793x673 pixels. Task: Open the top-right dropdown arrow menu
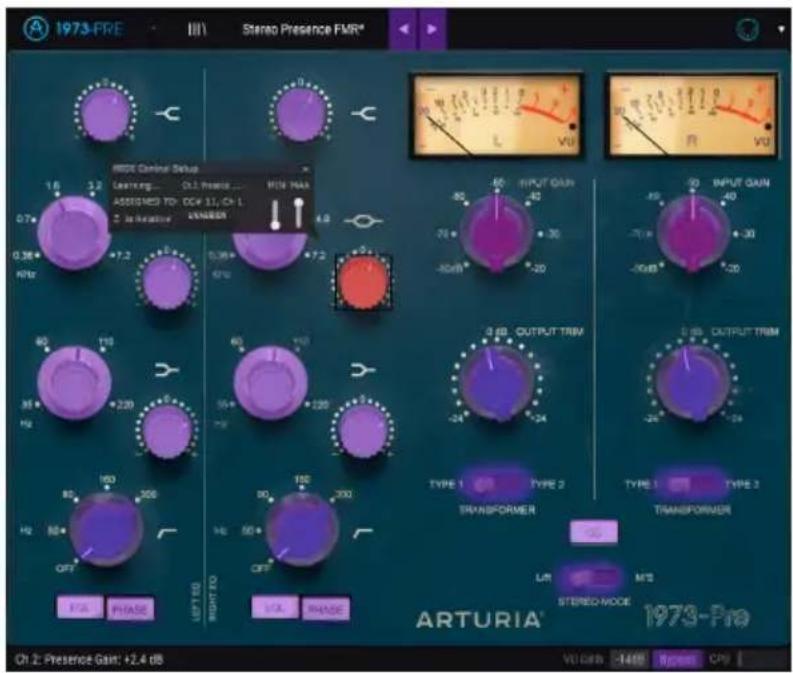click(x=780, y=29)
